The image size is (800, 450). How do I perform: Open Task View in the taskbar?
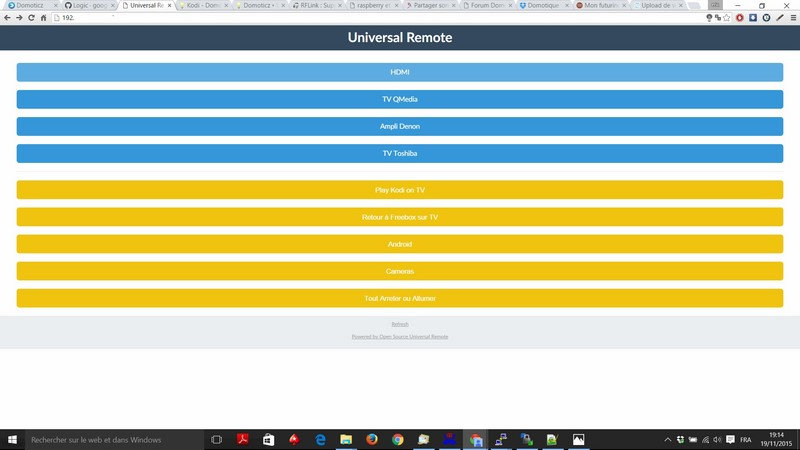point(216,439)
